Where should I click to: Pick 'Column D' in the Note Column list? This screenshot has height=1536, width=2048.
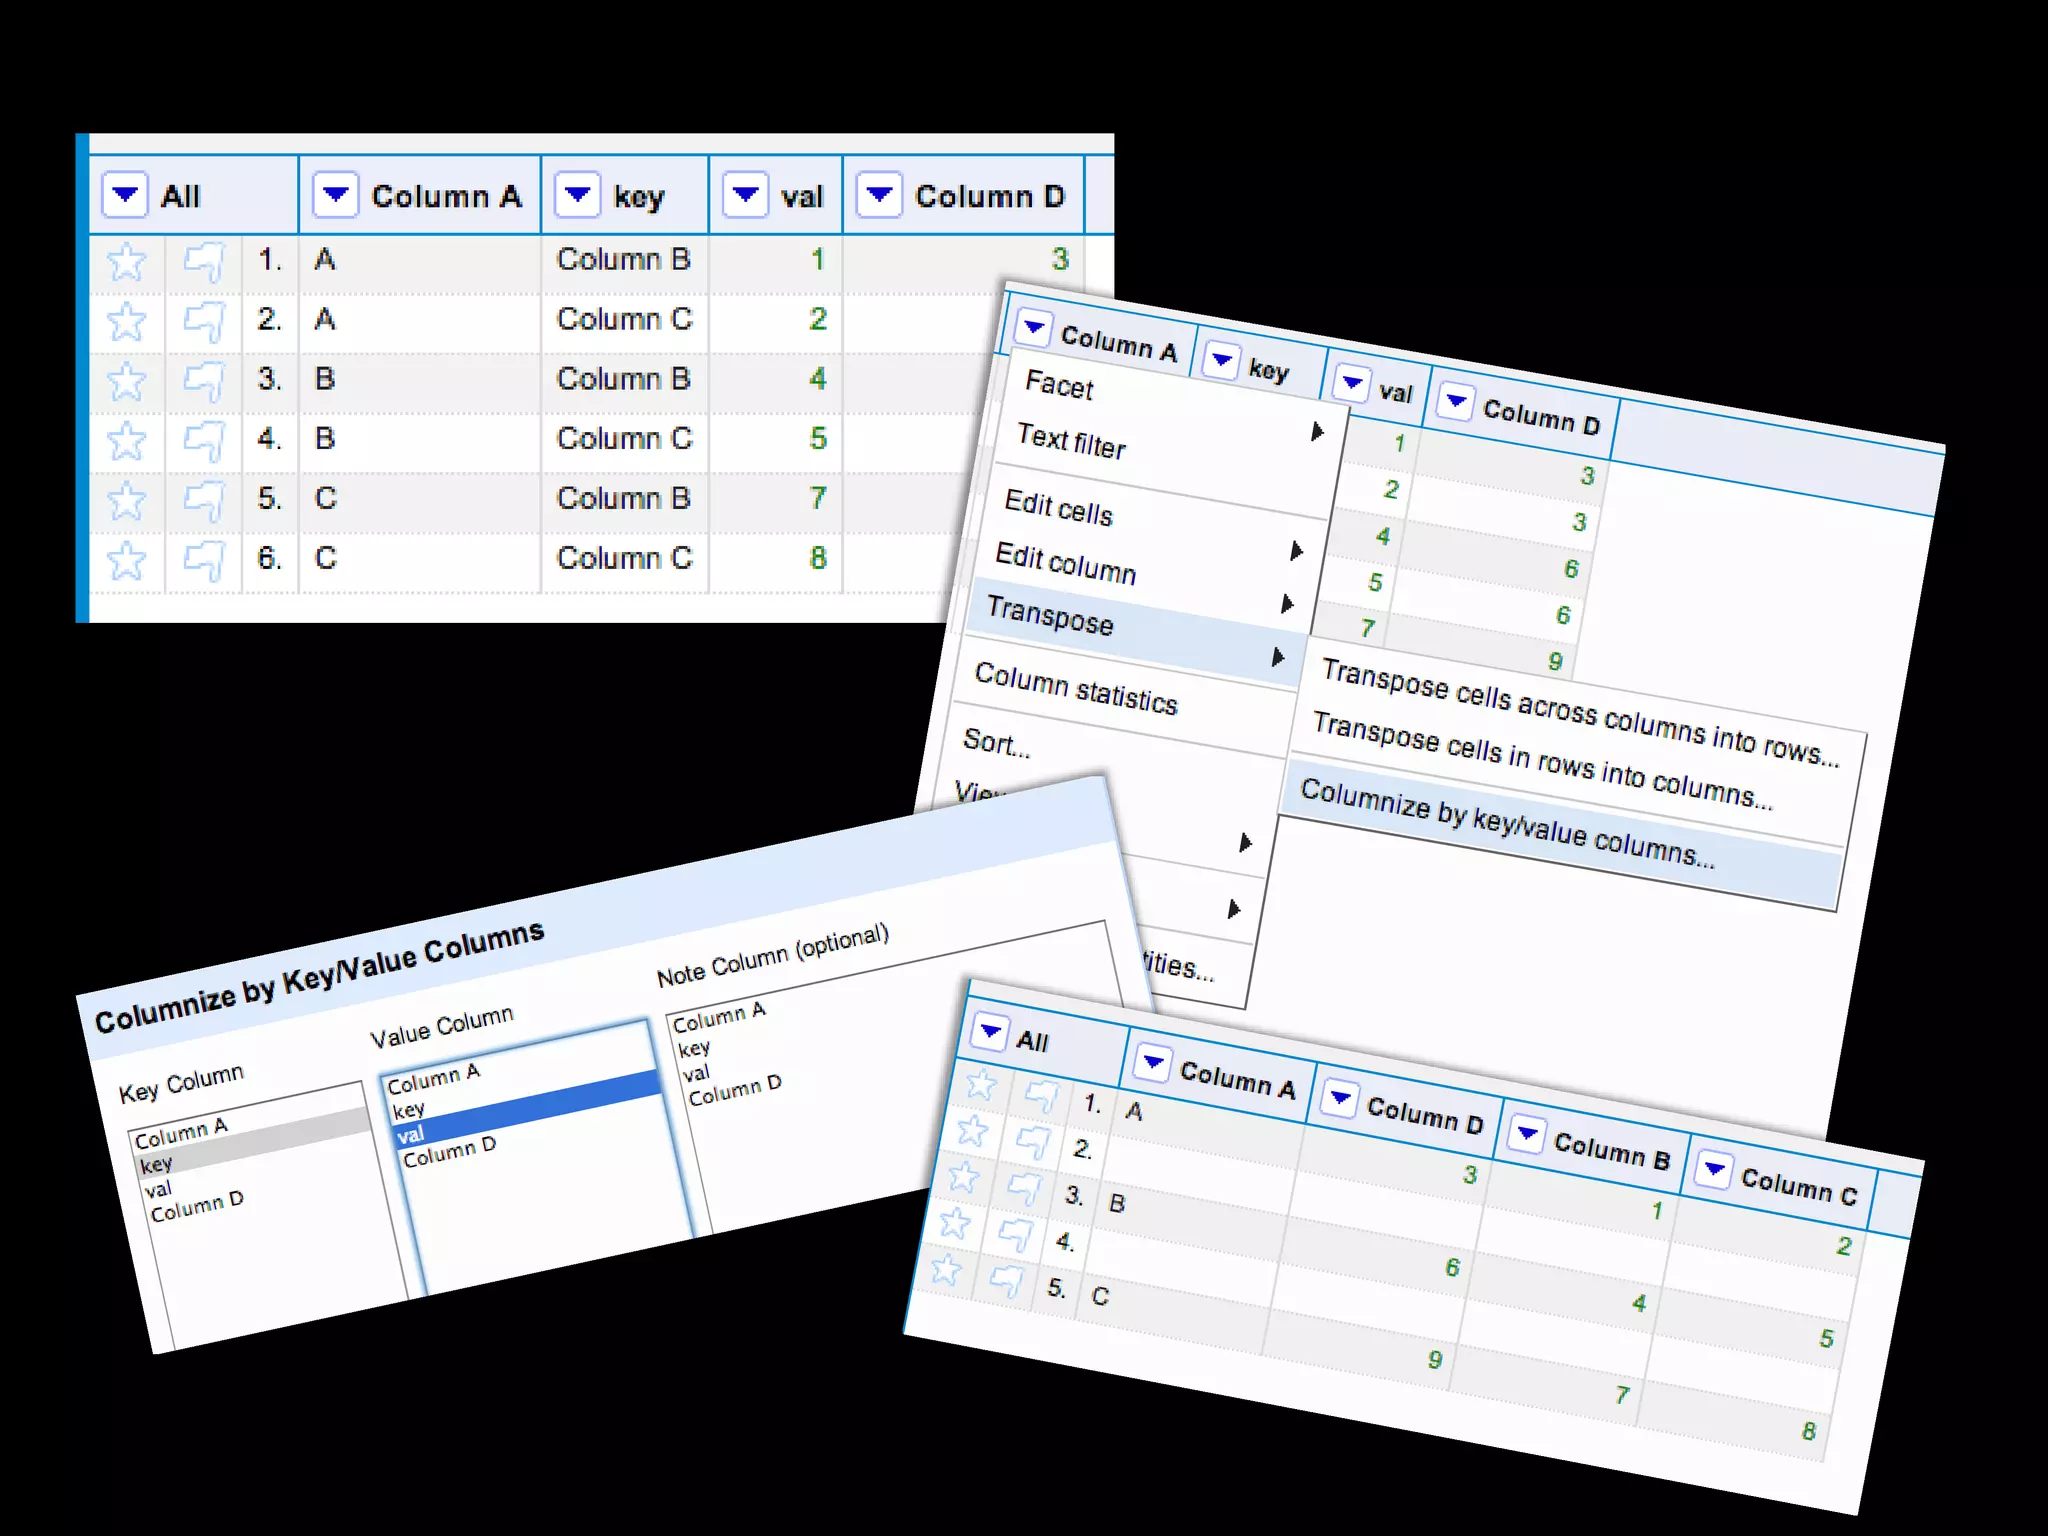click(x=735, y=1092)
